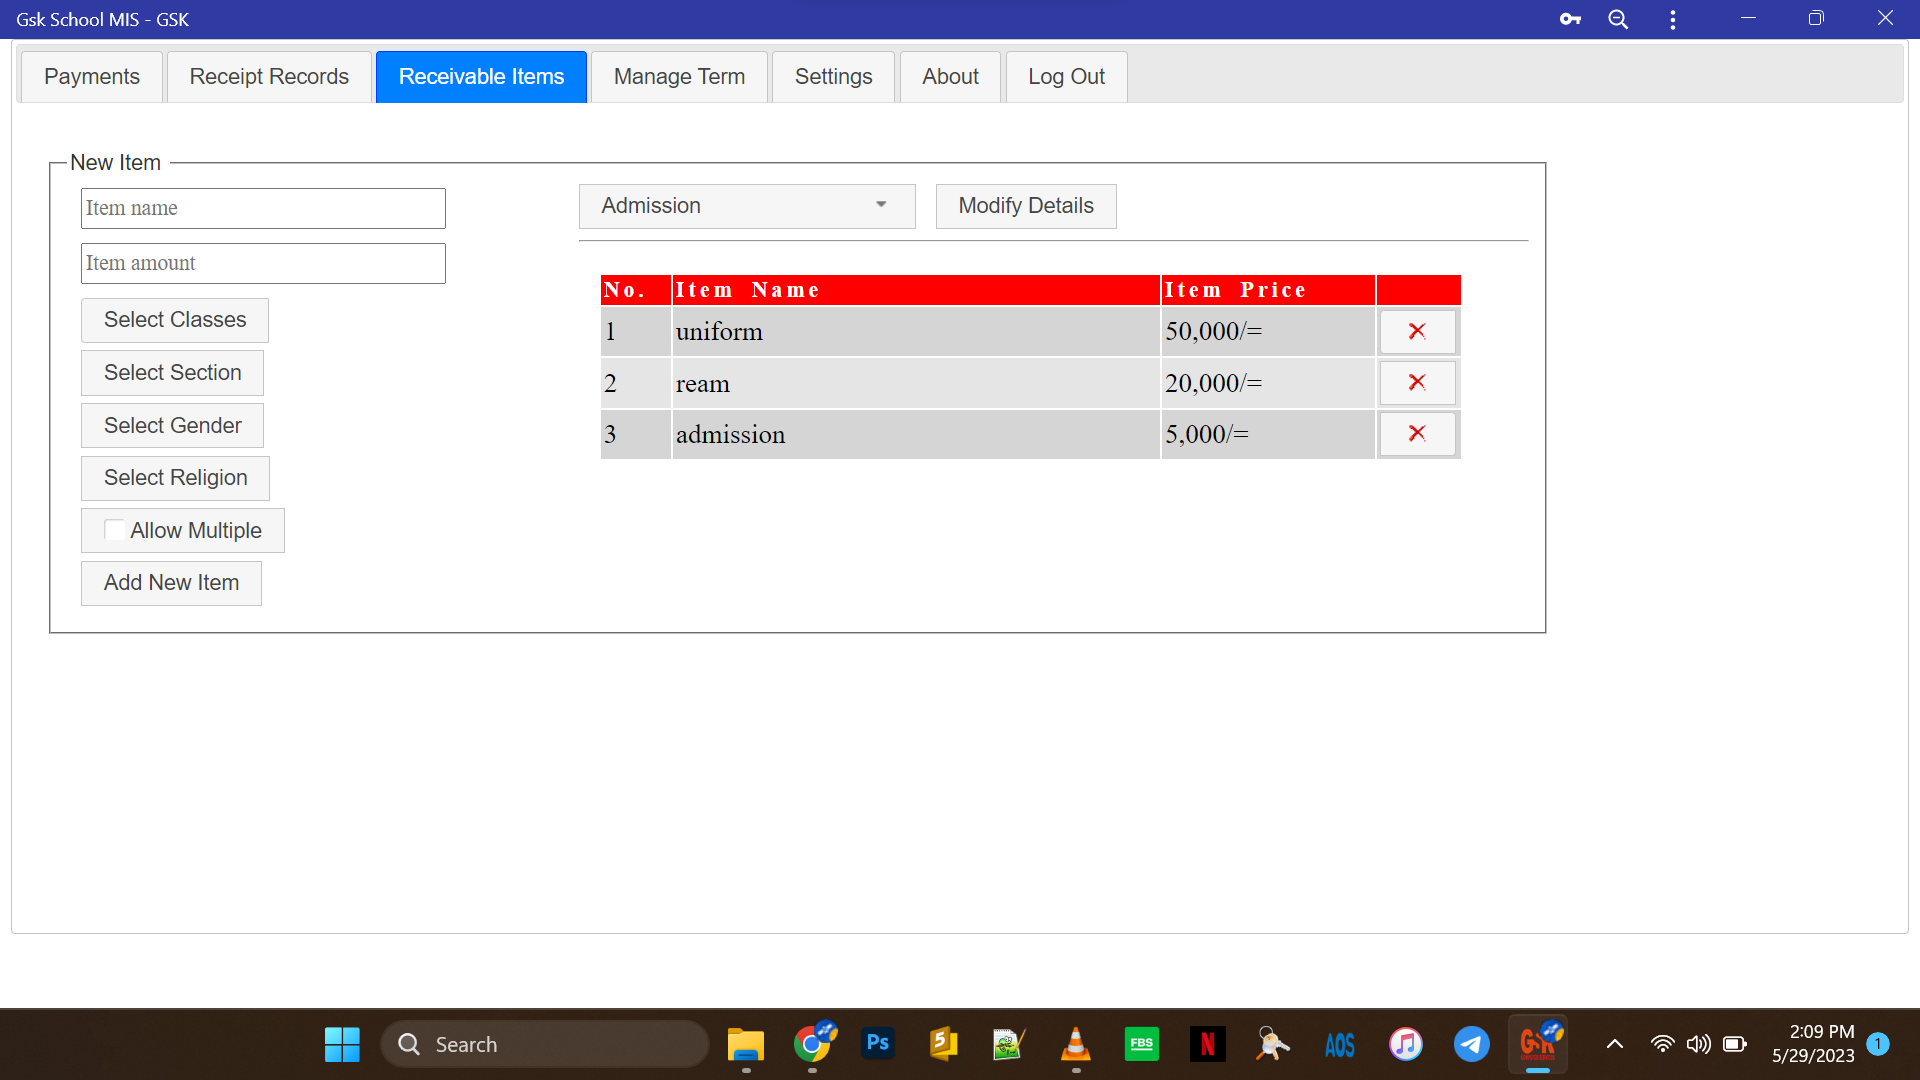Open the three-dot menu in title bar
This screenshot has width=1920, height=1080.
coord(1673,19)
